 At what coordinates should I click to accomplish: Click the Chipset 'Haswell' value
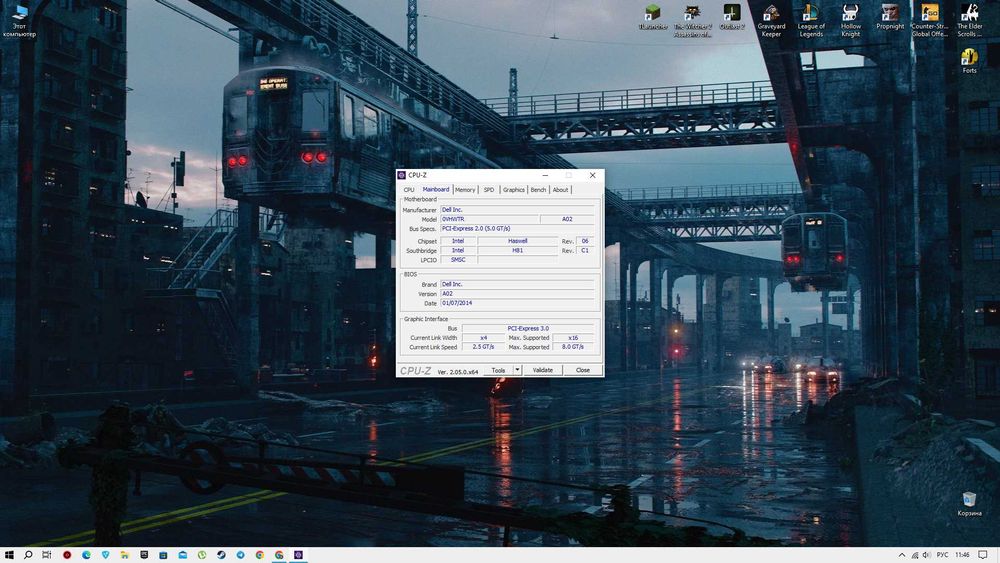[x=517, y=241]
